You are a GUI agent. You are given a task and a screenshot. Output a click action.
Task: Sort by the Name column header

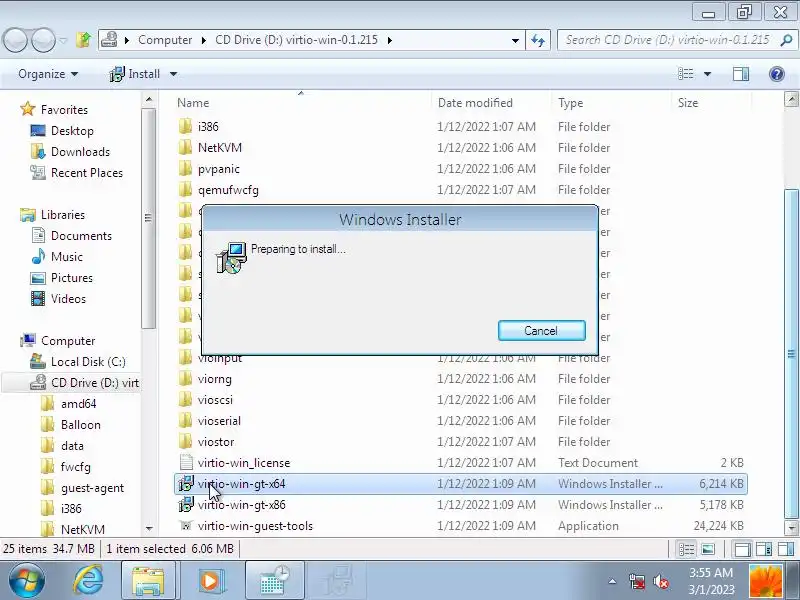[193, 103]
